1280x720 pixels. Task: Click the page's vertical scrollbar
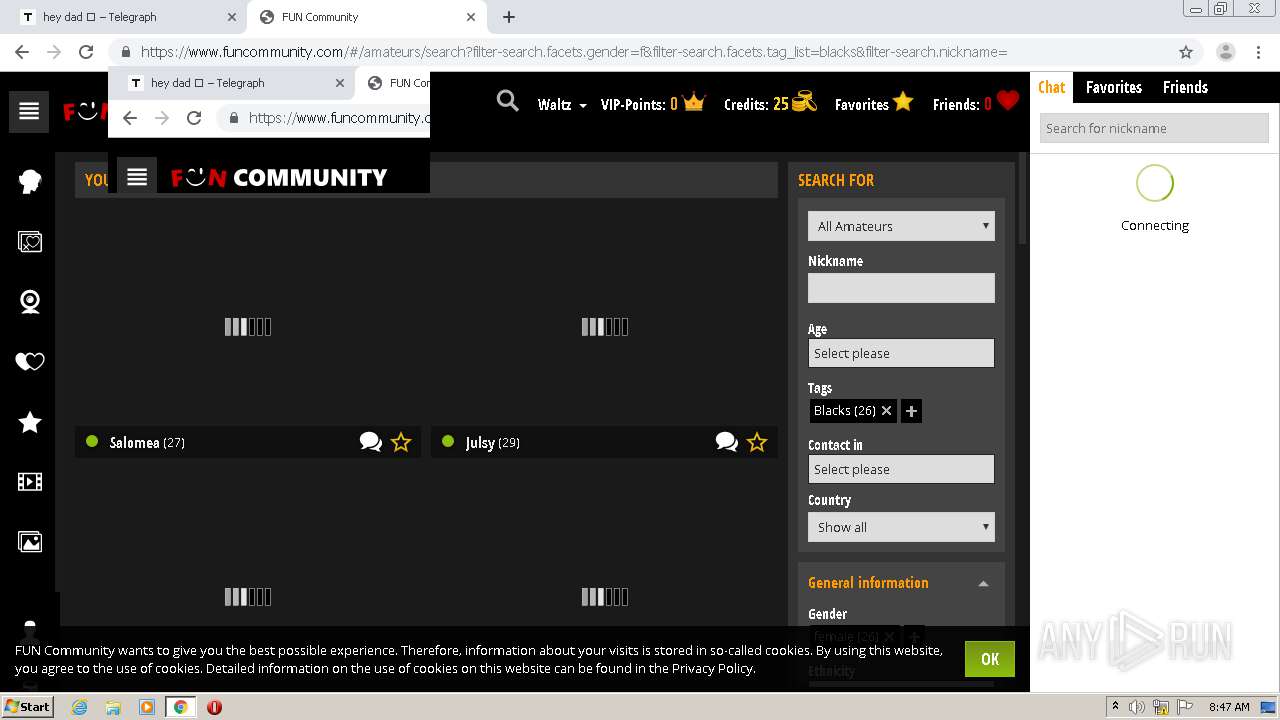[1022, 200]
